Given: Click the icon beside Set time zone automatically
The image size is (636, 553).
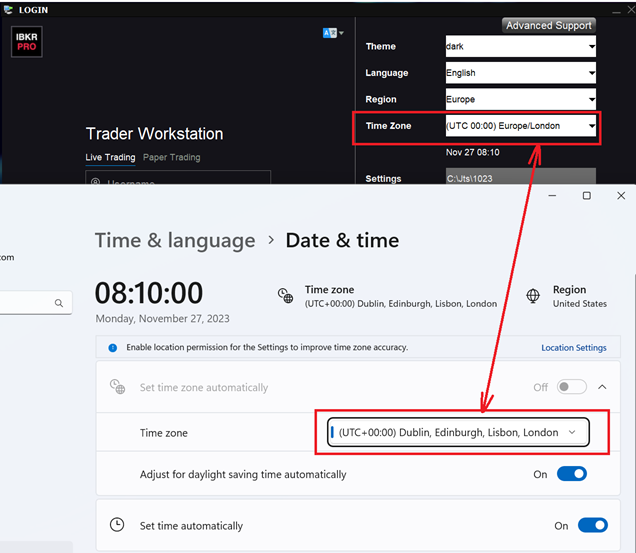Looking at the screenshot, I should click(118, 387).
